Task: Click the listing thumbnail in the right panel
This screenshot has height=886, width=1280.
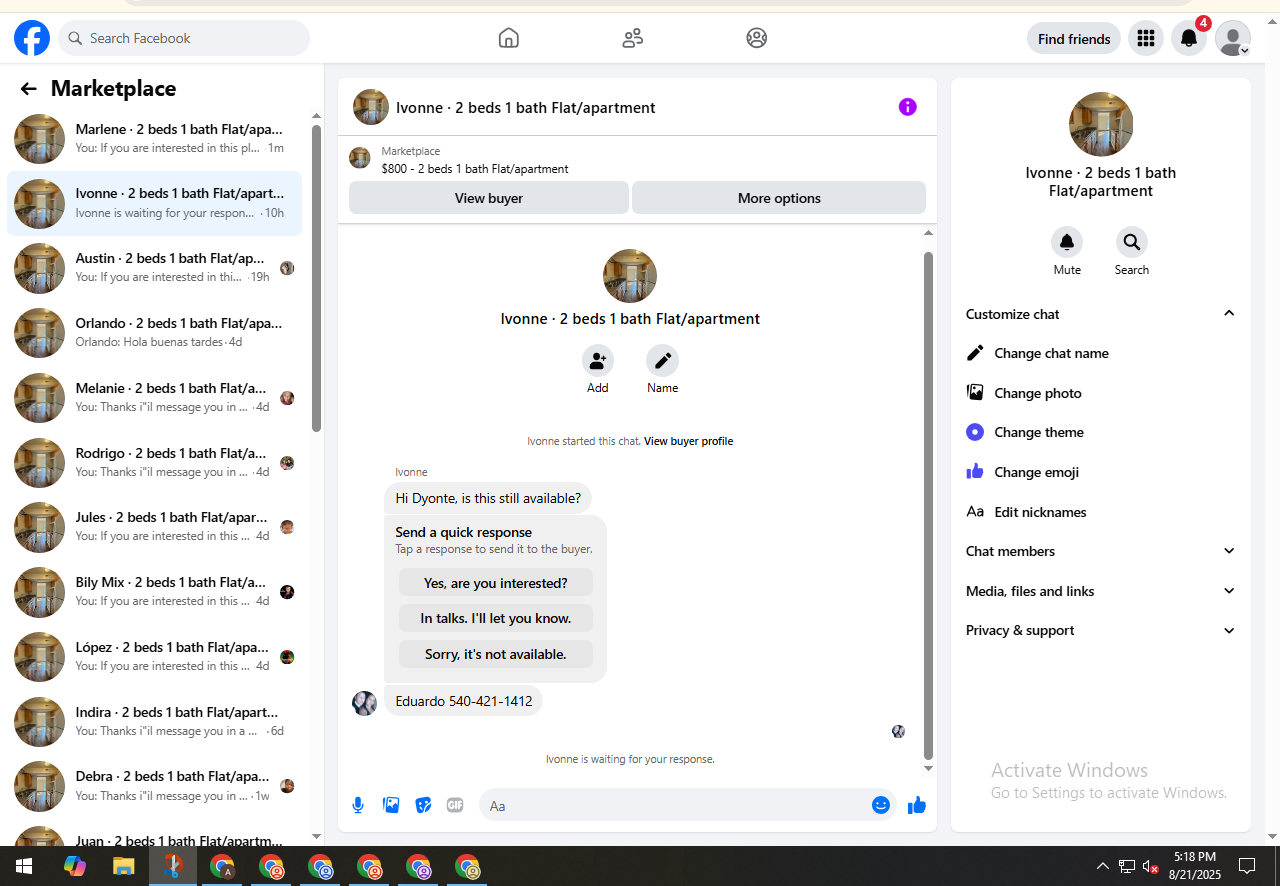Action: click(1101, 124)
